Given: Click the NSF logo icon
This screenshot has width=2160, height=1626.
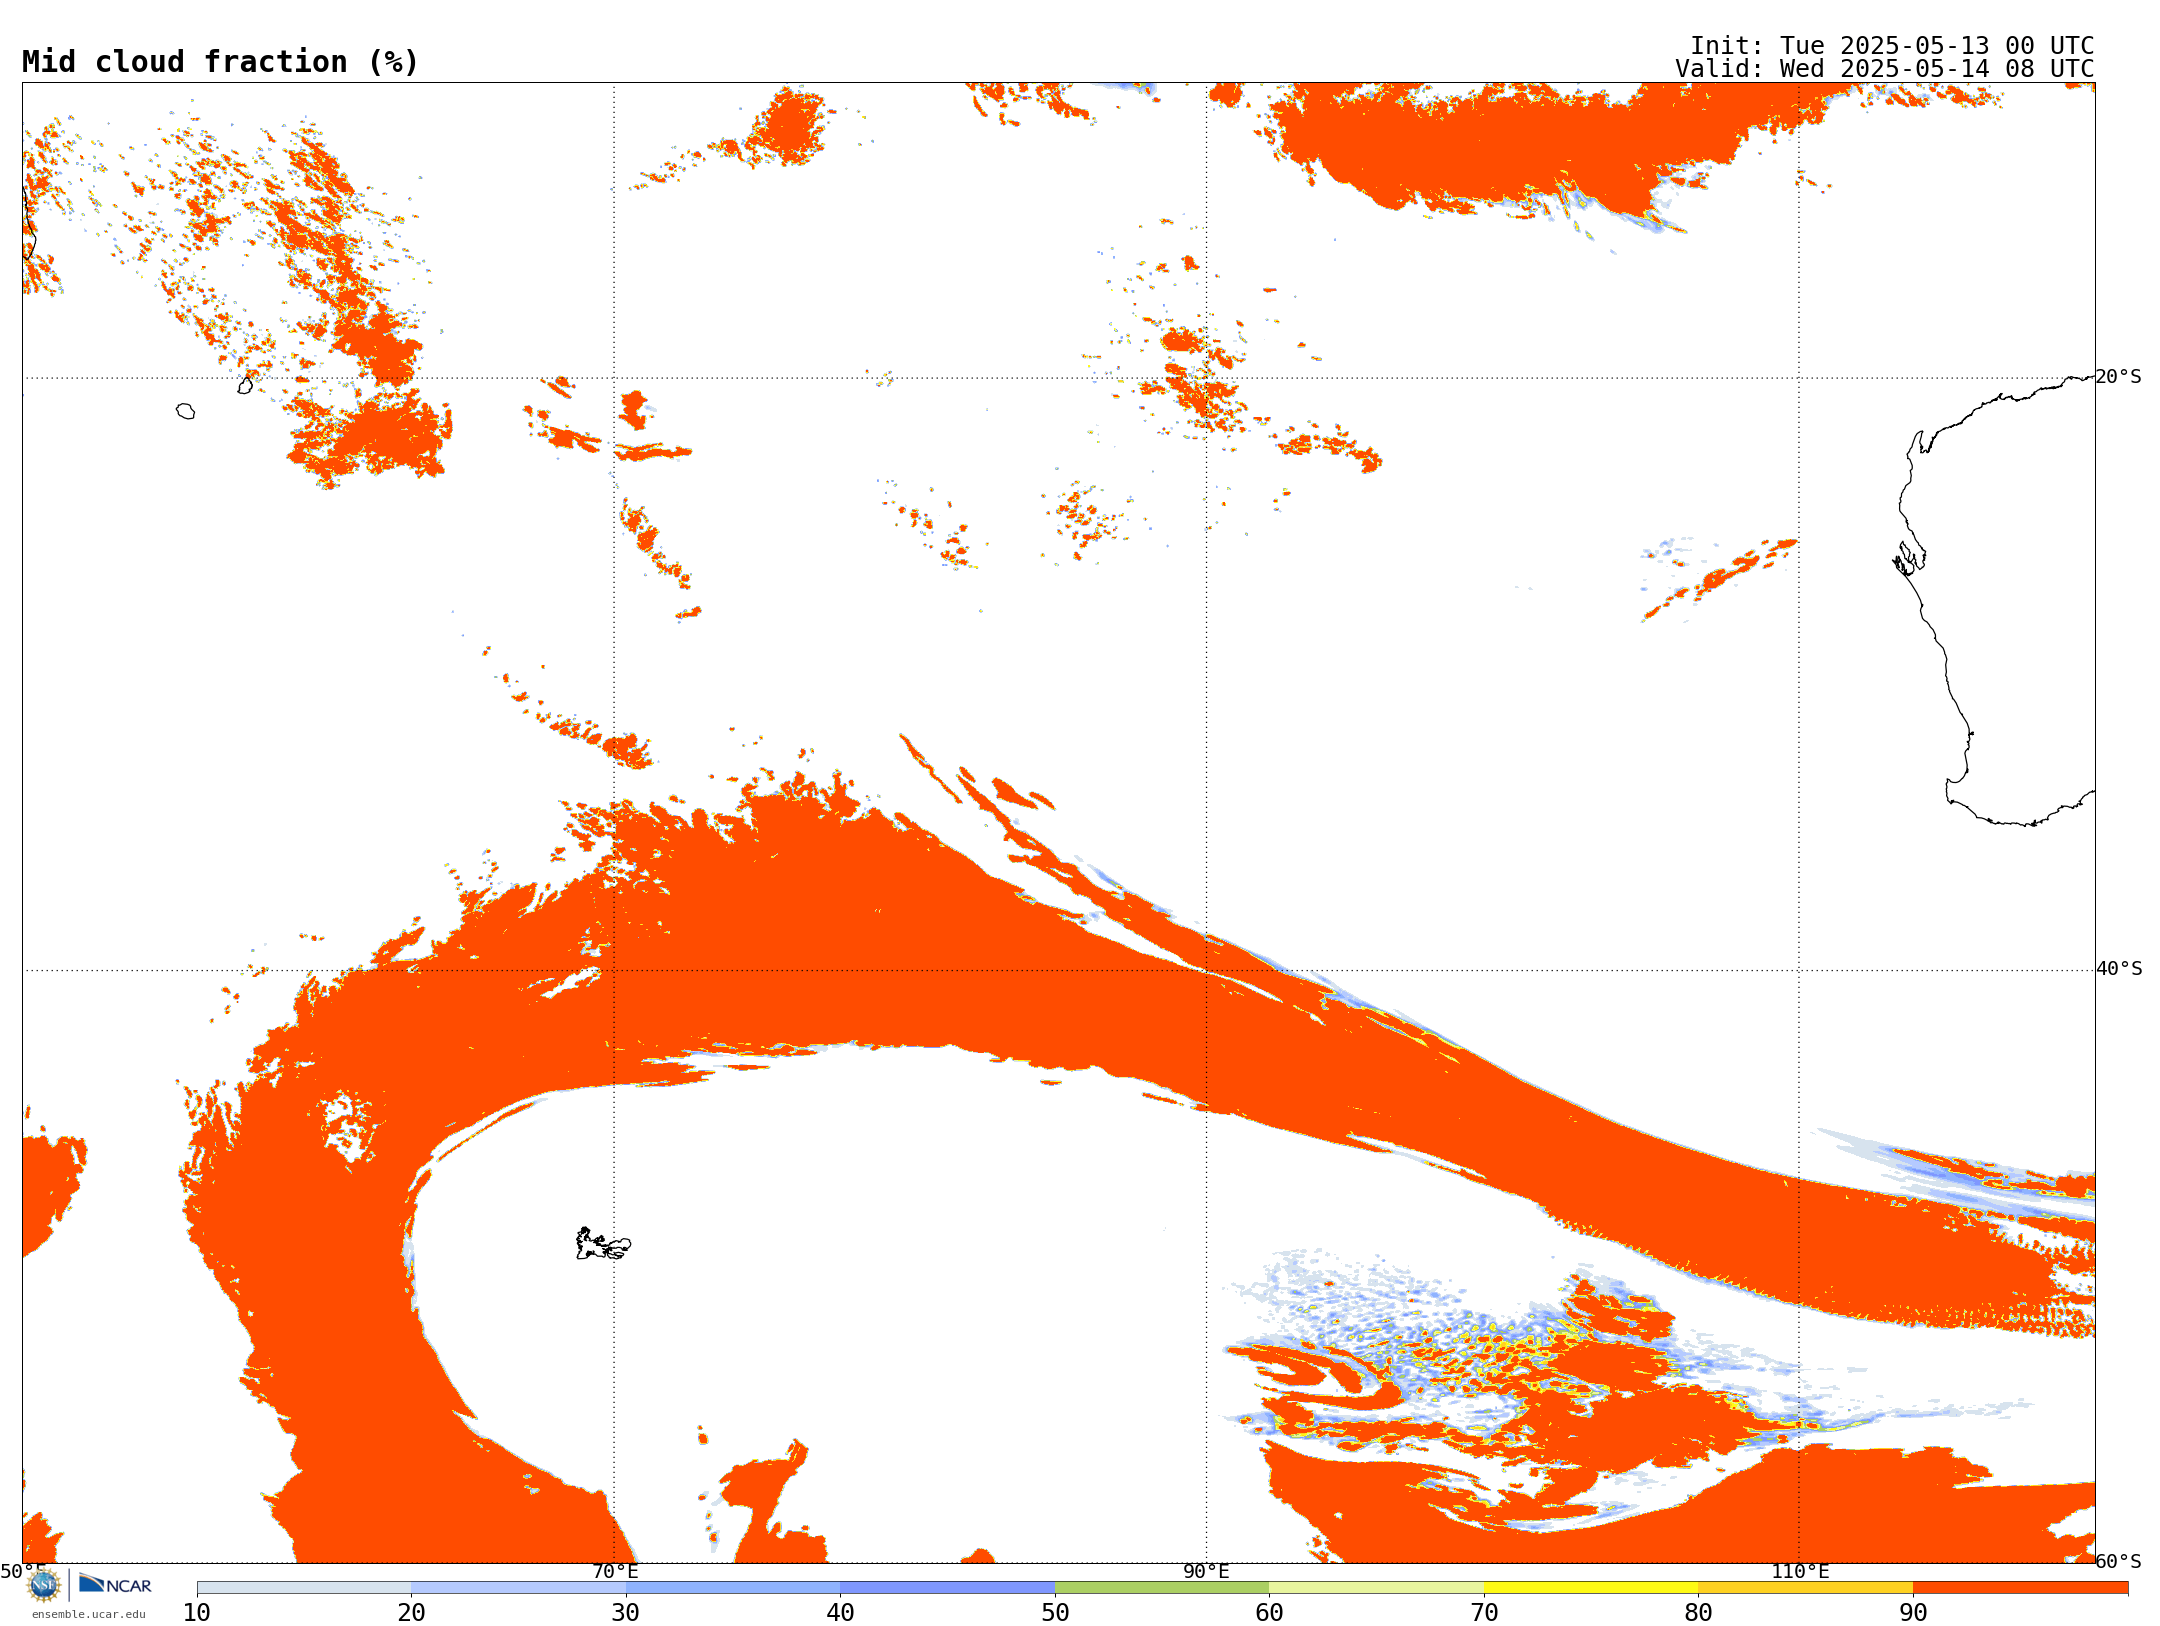Looking at the screenshot, I should [x=44, y=1585].
